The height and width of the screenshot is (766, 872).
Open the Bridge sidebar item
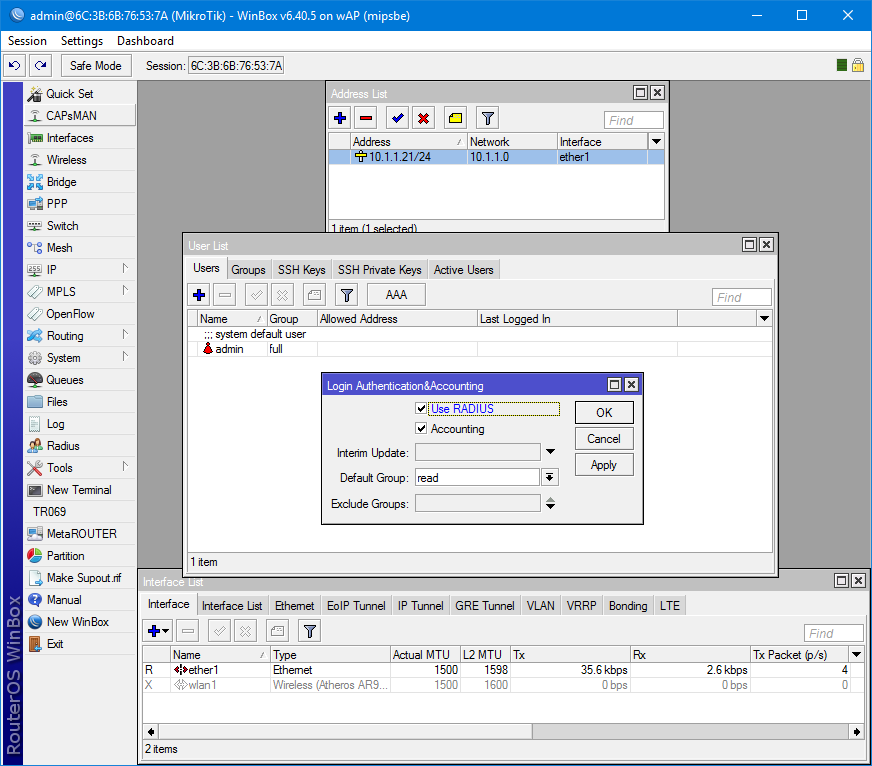pyautogui.click(x=80, y=182)
